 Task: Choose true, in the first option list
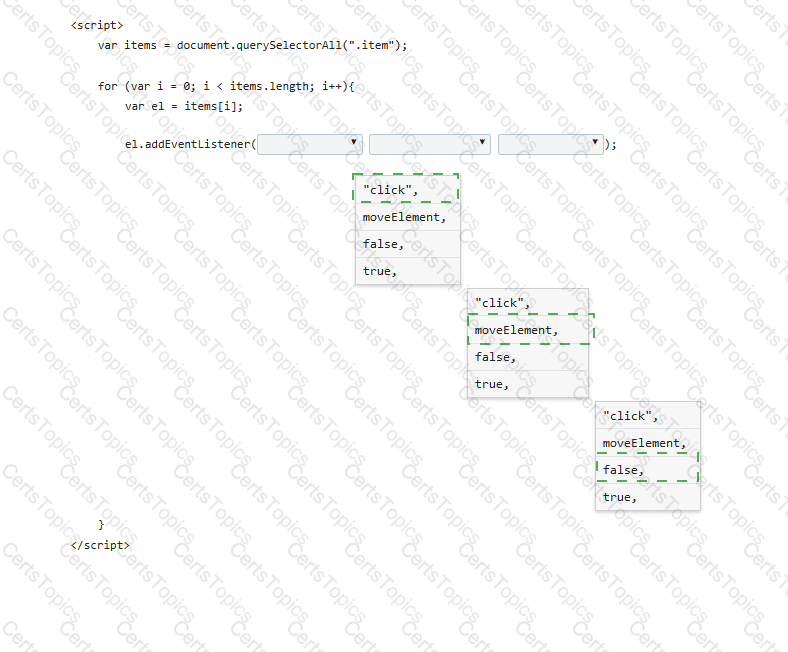(x=408, y=271)
